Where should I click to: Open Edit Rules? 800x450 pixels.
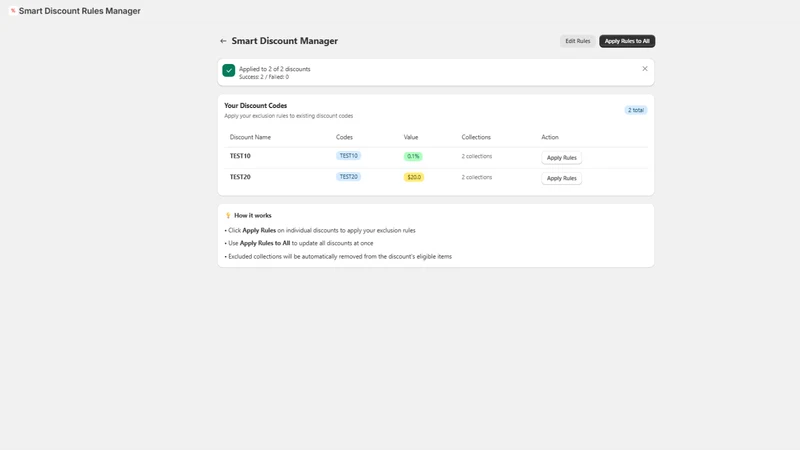click(x=578, y=41)
